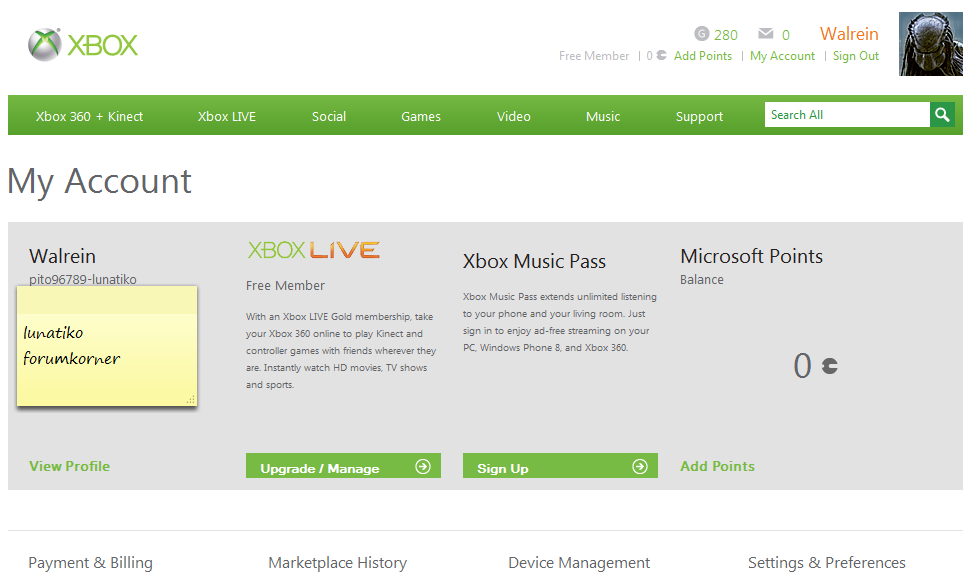Image resolution: width=977 pixels, height=581 pixels.
Task: Go to the Support menu
Action: pos(699,116)
